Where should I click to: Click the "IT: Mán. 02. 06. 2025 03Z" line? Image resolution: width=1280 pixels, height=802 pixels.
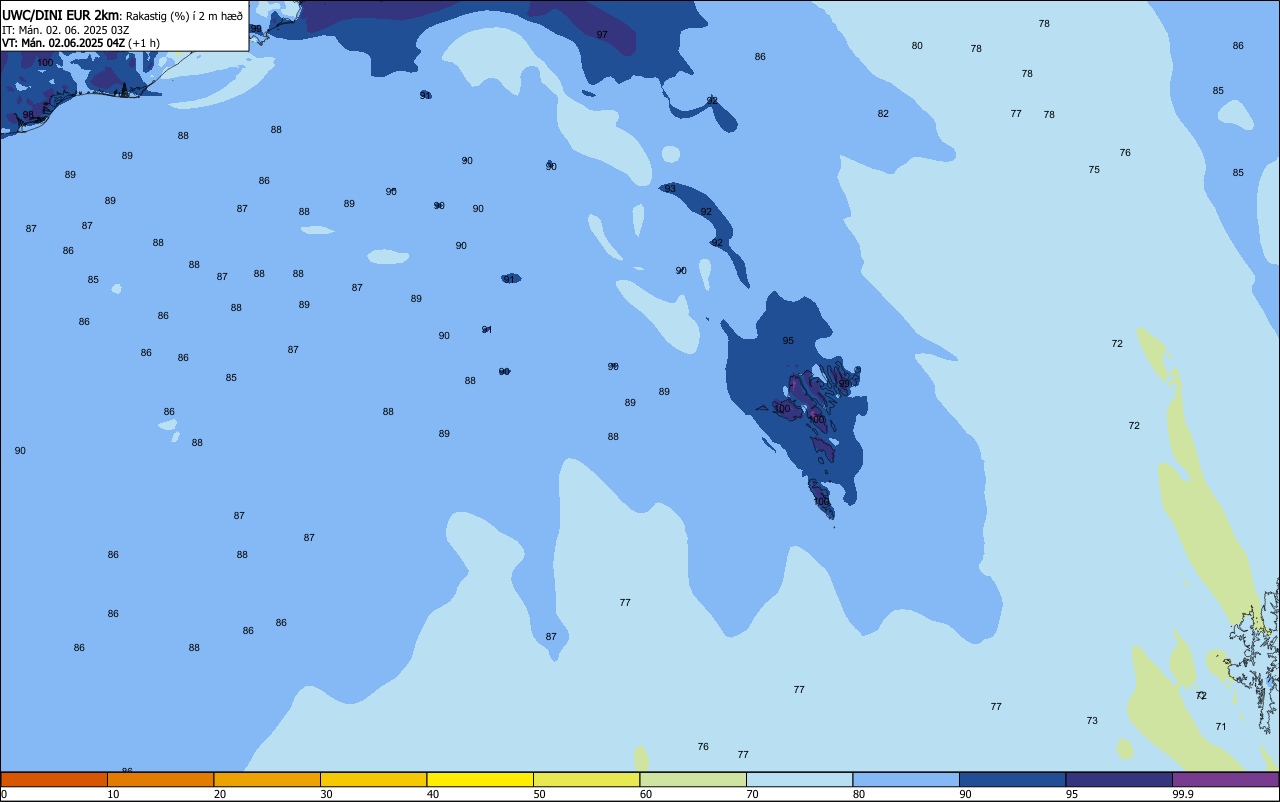click(x=65, y=30)
